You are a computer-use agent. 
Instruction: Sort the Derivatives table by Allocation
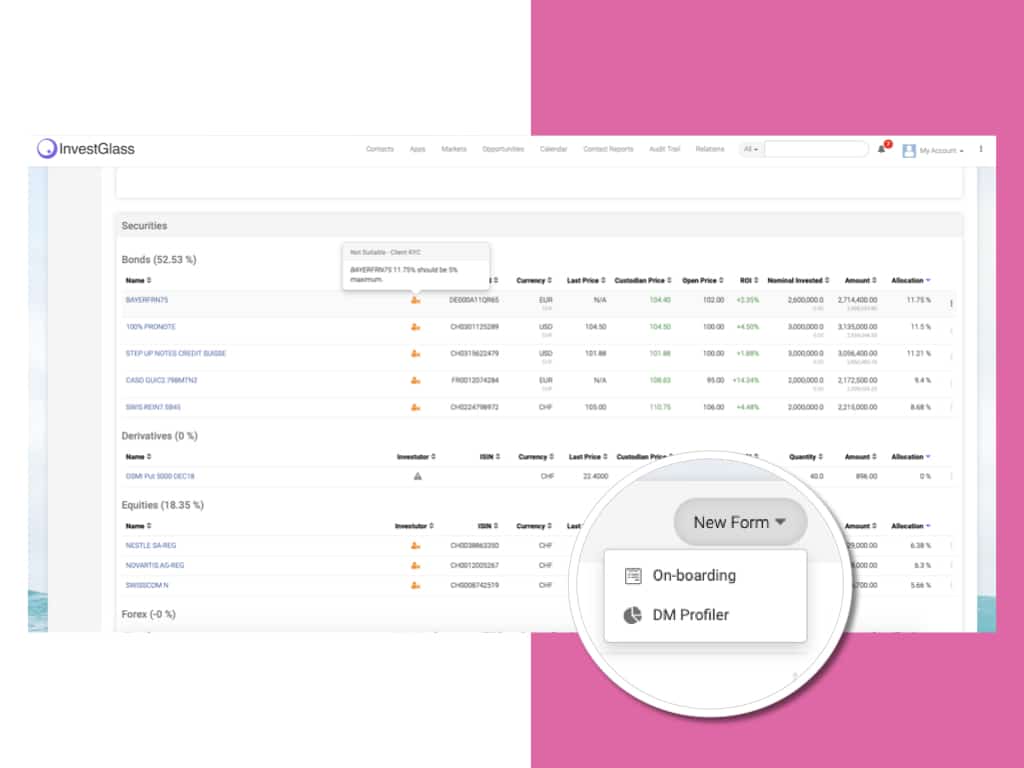tap(910, 457)
